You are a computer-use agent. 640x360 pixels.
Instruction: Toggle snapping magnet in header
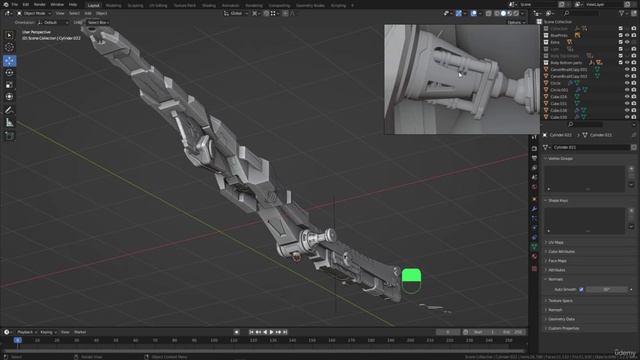point(266,13)
